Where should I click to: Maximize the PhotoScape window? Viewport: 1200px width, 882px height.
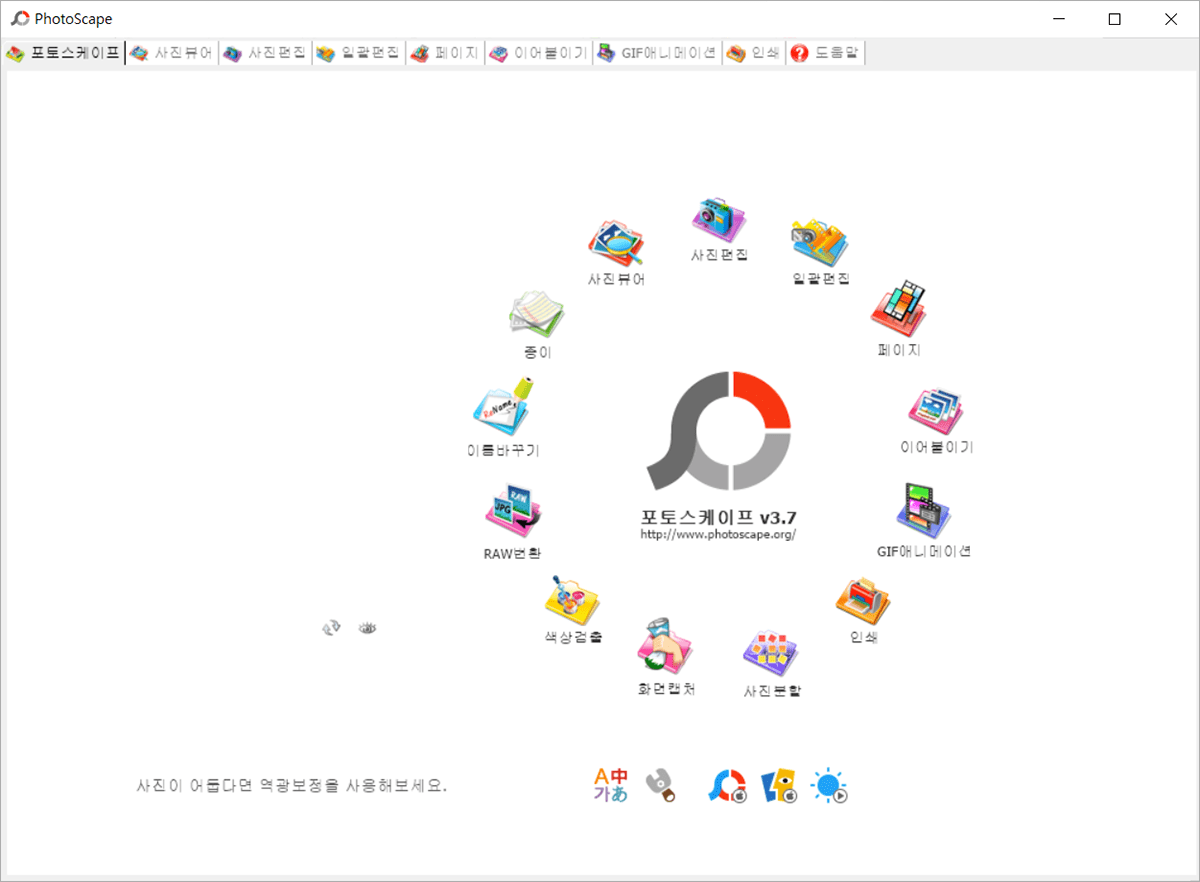(1115, 19)
